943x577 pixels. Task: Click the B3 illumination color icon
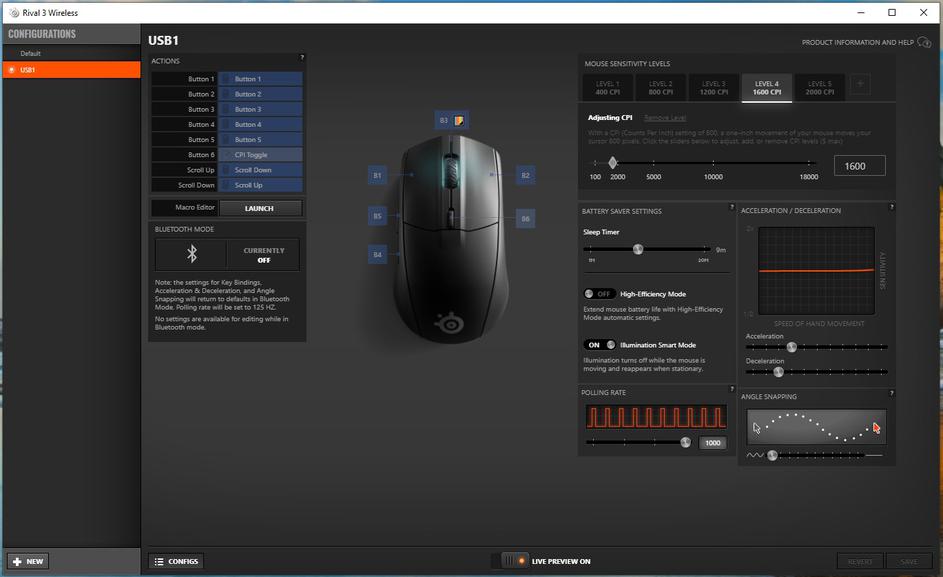(x=459, y=120)
